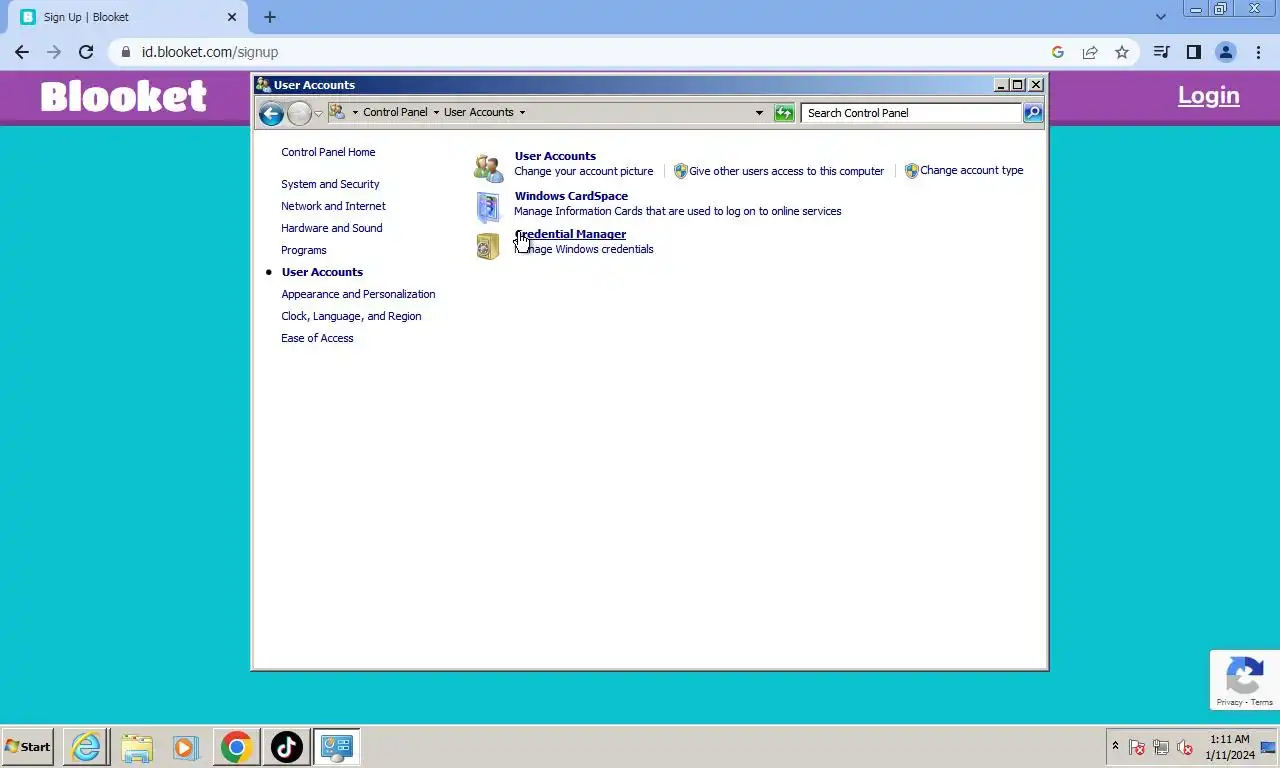Click the Blooket logo in Chrome
Image resolution: width=1280 pixels, height=768 pixels.
124,96
